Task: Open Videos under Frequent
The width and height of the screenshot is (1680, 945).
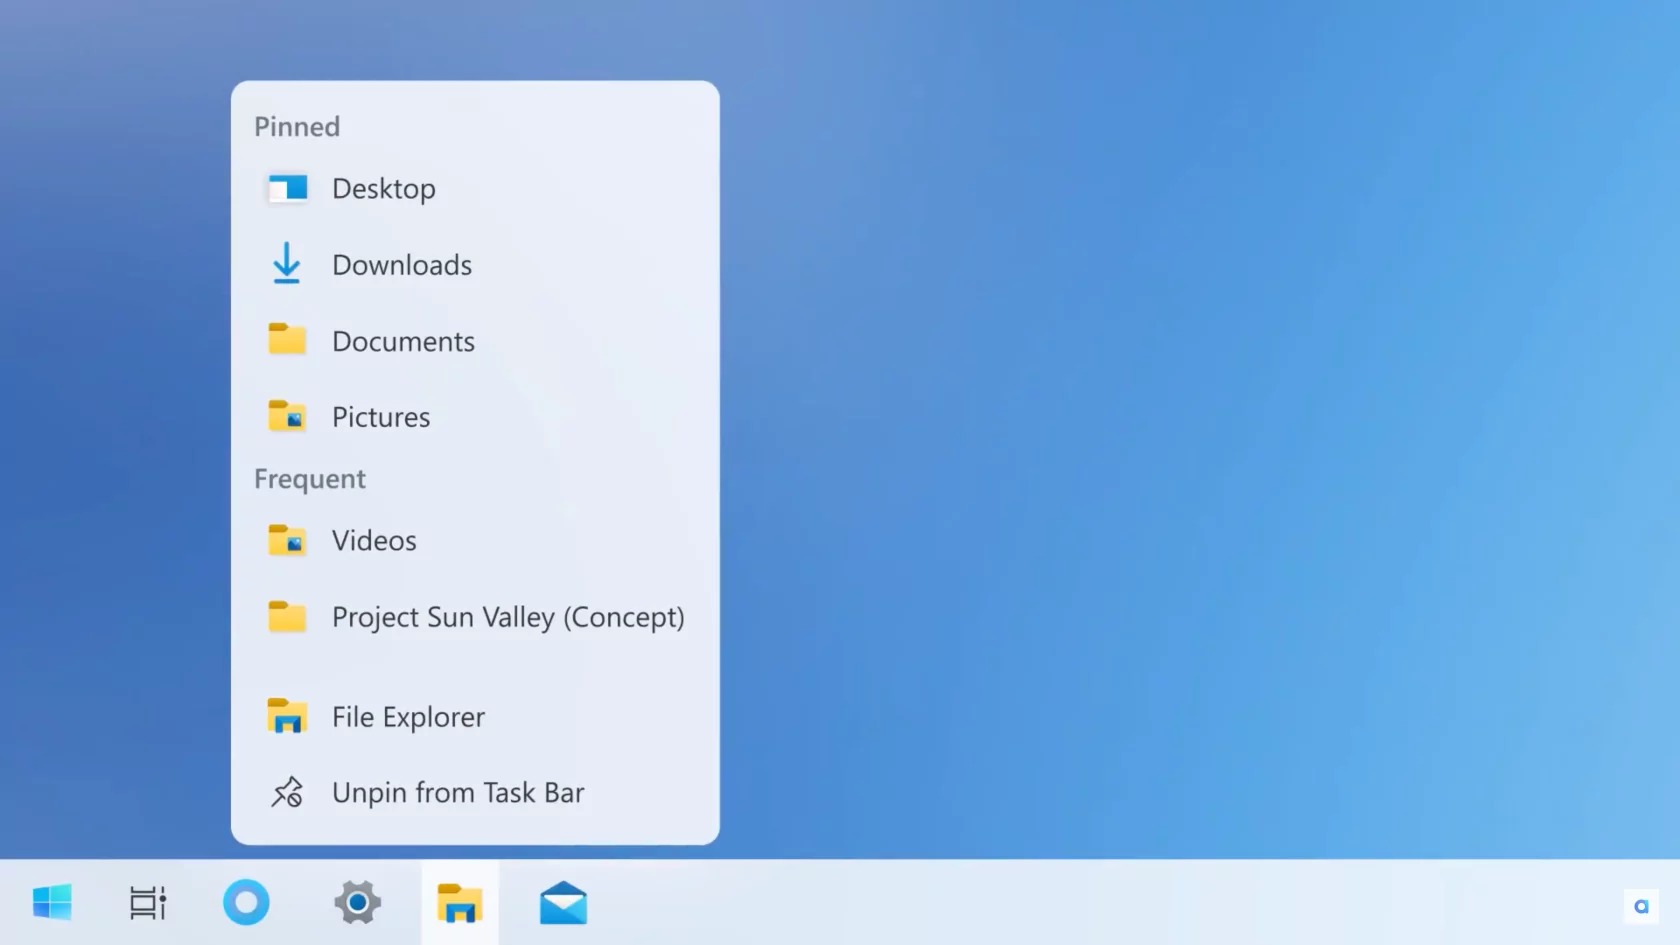Action: point(374,541)
